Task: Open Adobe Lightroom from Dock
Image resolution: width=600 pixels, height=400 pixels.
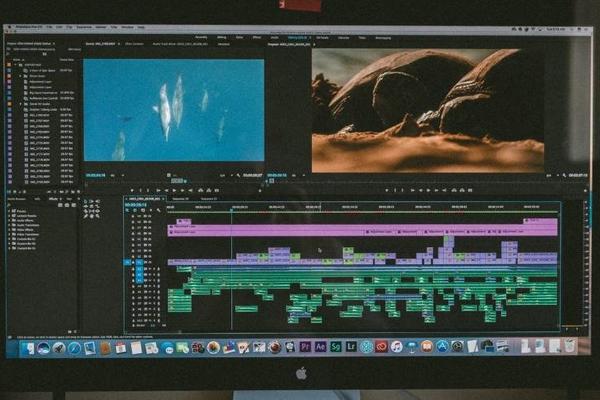Action: click(351, 347)
